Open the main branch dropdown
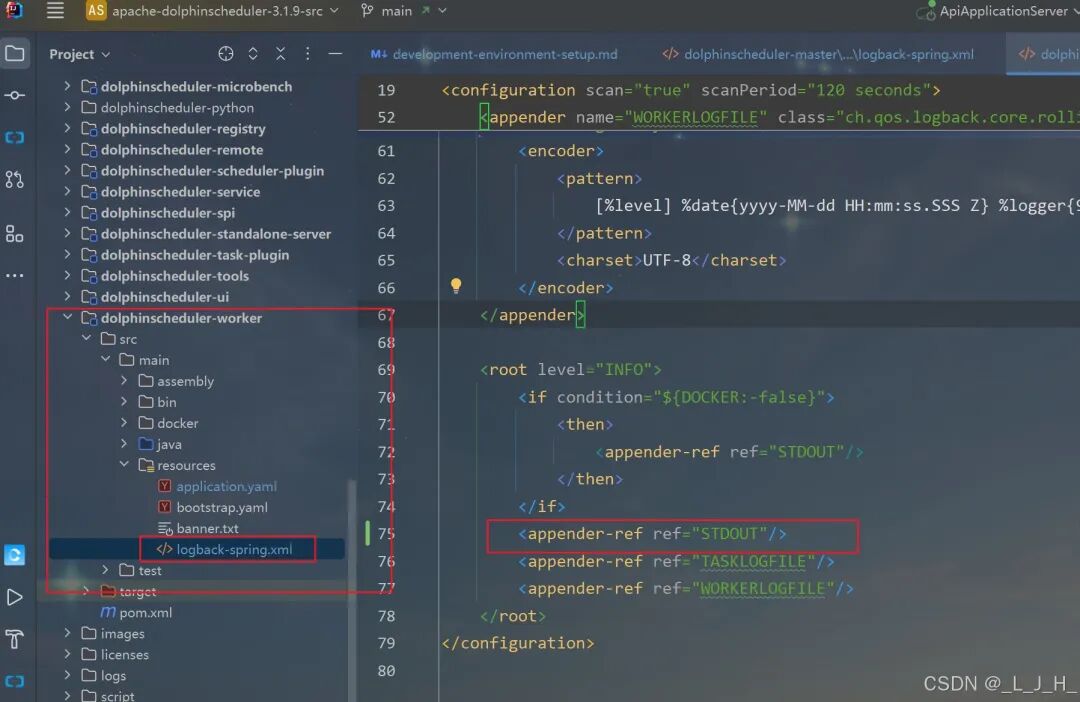Viewport: 1080px width, 702px height. tap(414, 11)
